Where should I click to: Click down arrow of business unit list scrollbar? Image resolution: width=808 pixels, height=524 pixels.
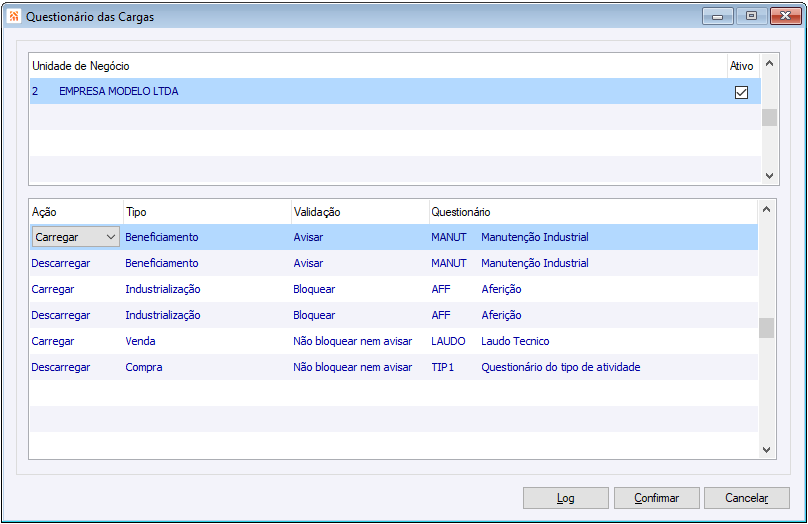769,176
